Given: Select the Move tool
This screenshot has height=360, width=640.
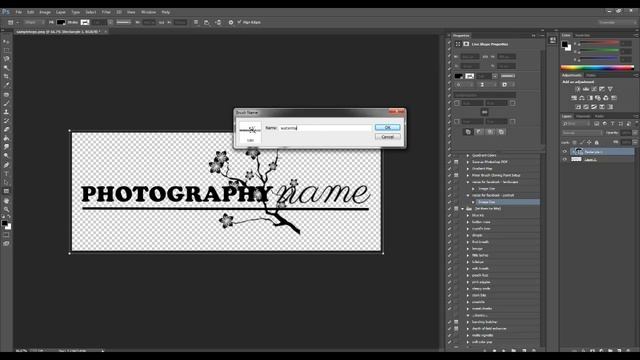Looking at the screenshot, I should tap(6, 42).
